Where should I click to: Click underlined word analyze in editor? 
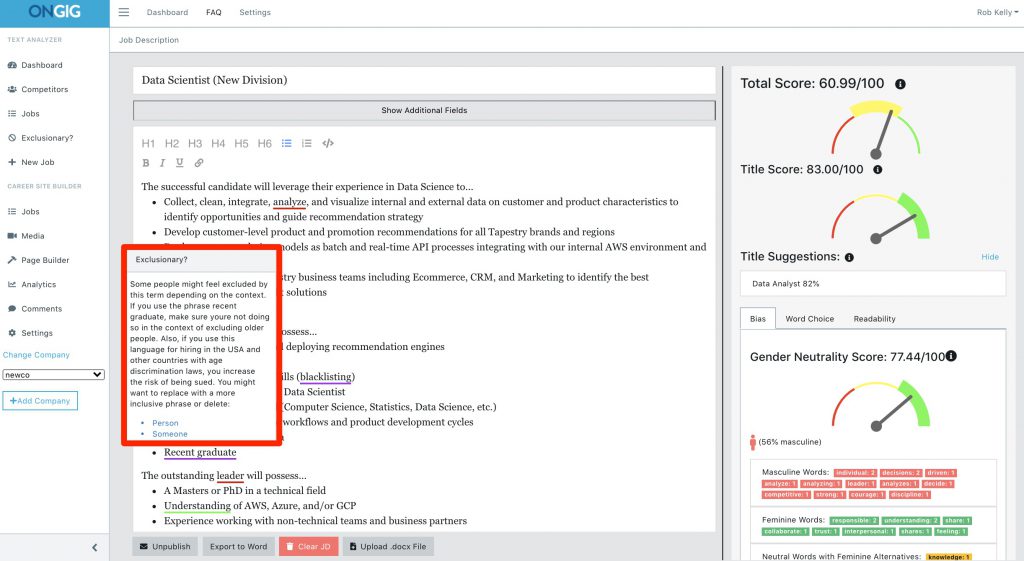(289, 202)
